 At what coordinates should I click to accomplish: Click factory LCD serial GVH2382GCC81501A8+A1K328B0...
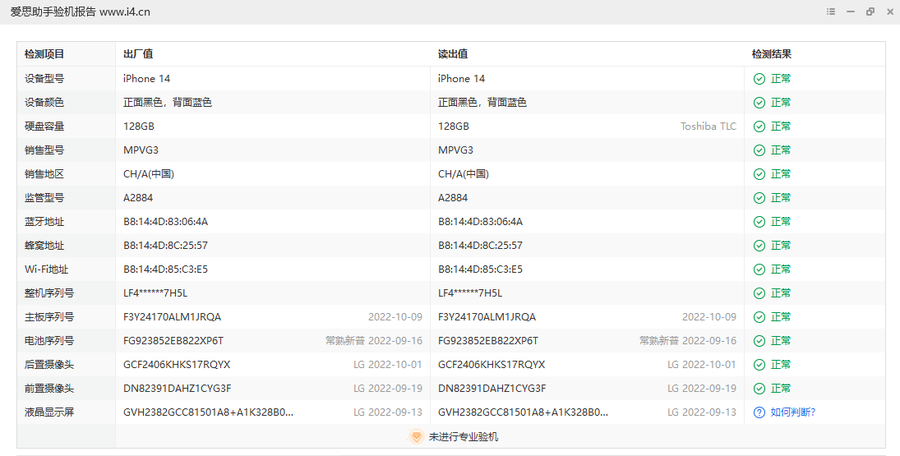click(x=208, y=412)
